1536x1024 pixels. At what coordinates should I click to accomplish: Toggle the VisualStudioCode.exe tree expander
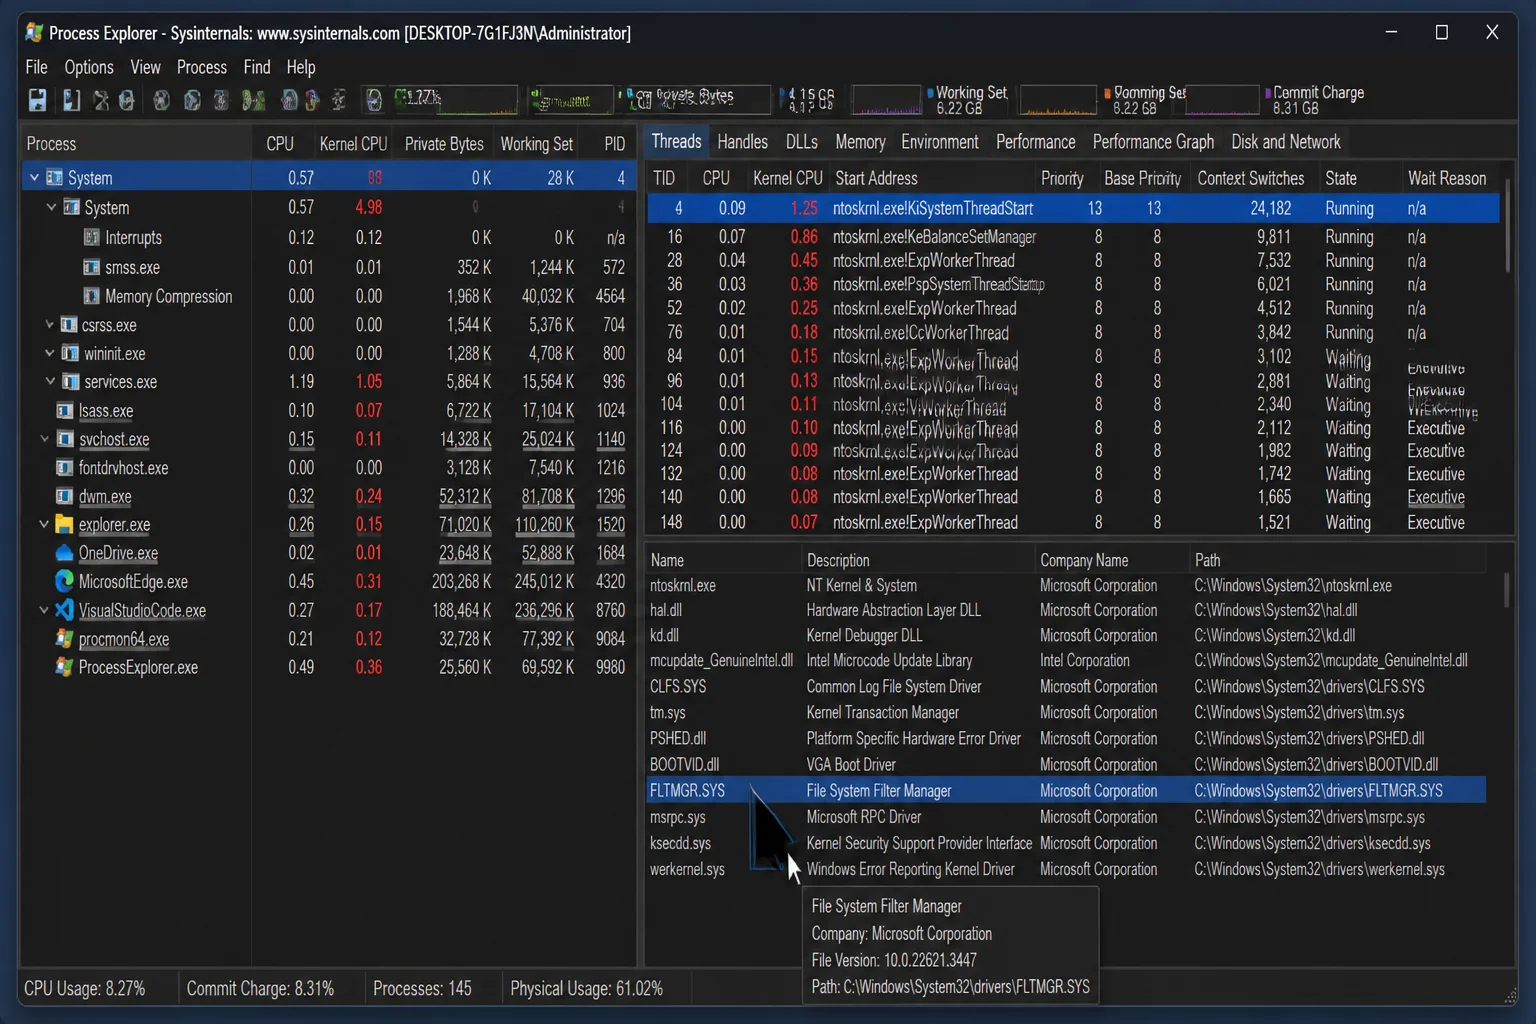(x=43, y=611)
